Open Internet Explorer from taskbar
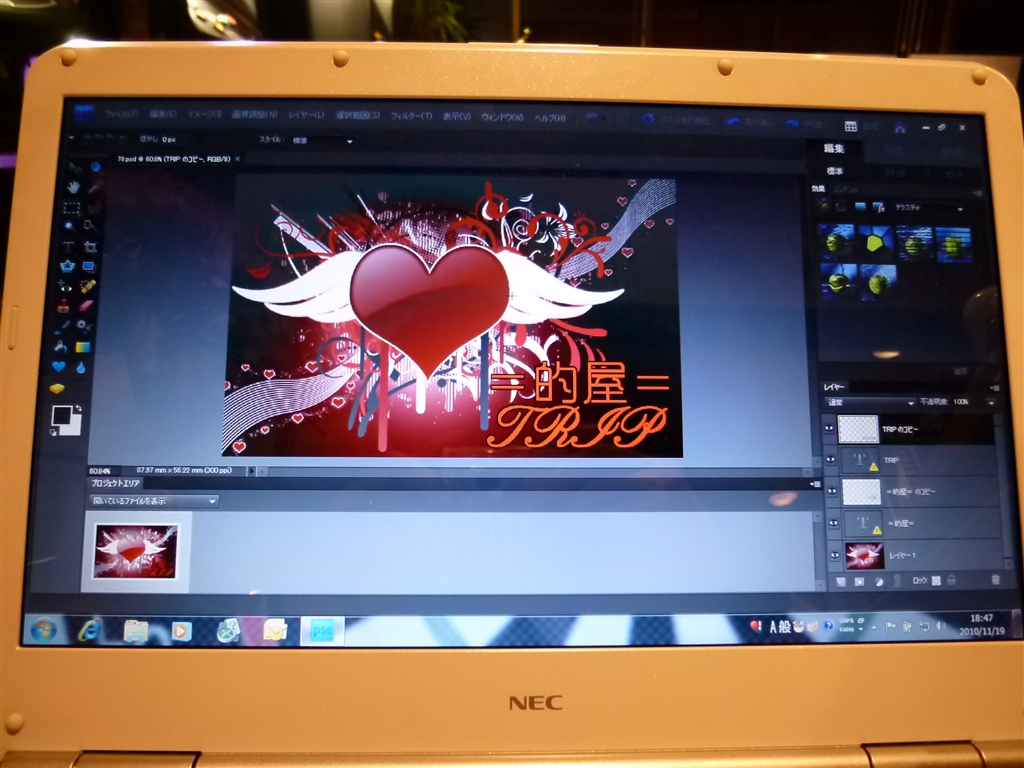Viewport: 1024px width, 768px height. [x=89, y=630]
